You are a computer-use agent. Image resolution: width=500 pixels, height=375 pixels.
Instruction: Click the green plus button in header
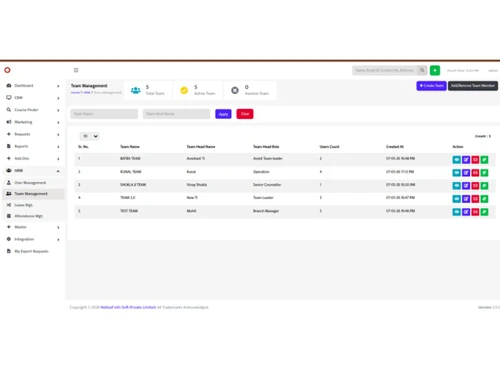click(x=435, y=70)
